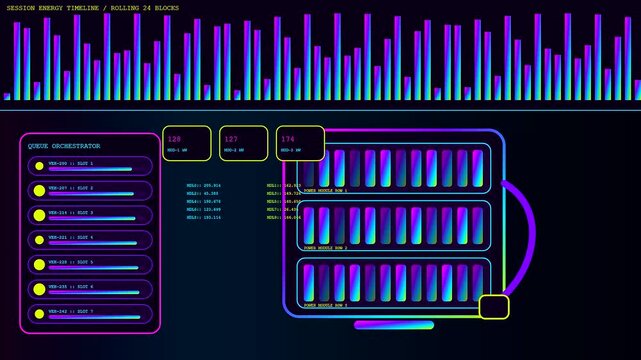Click the yellow status dot for Slot 3

[39, 215]
